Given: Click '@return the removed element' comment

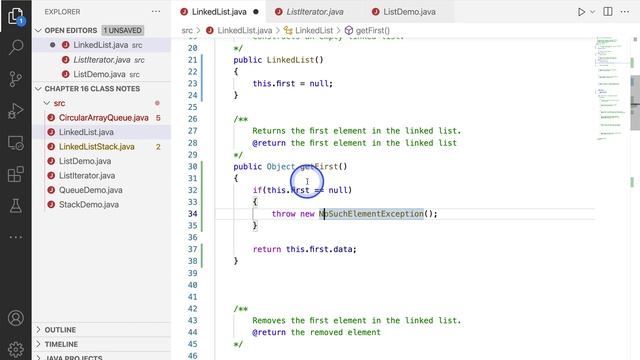Looking at the screenshot, I should (x=316, y=332).
